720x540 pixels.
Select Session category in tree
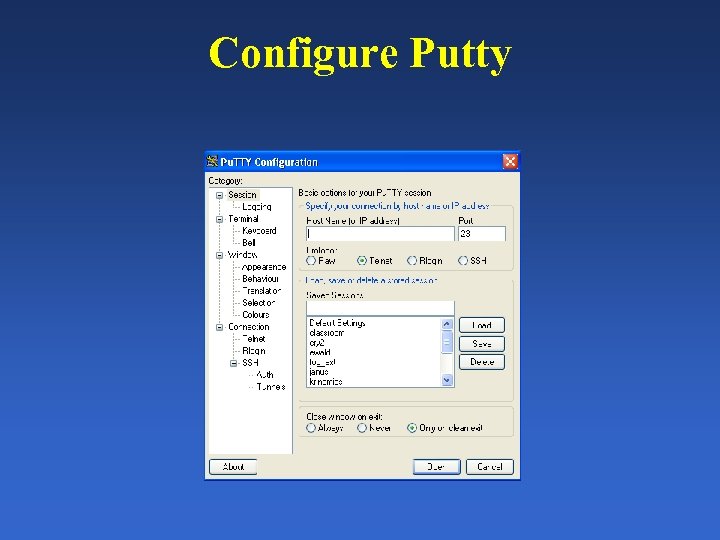click(242, 195)
